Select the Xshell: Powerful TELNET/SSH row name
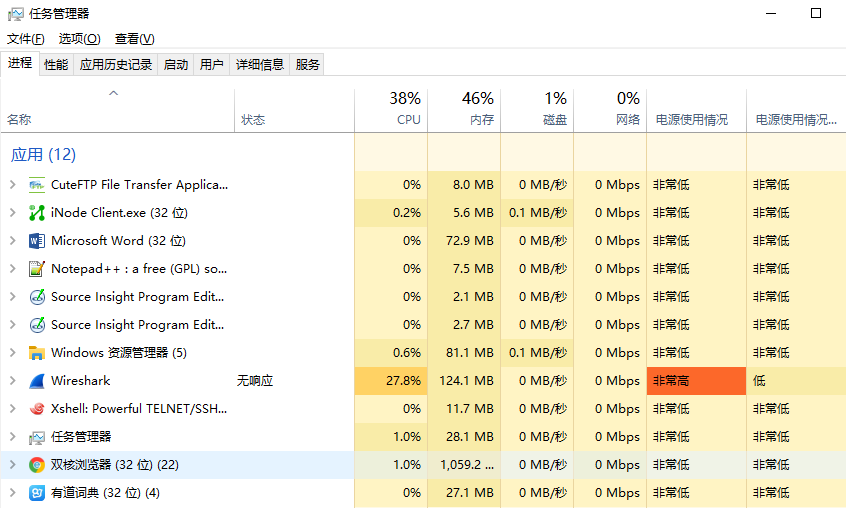The width and height of the screenshot is (846, 508). (x=139, y=409)
